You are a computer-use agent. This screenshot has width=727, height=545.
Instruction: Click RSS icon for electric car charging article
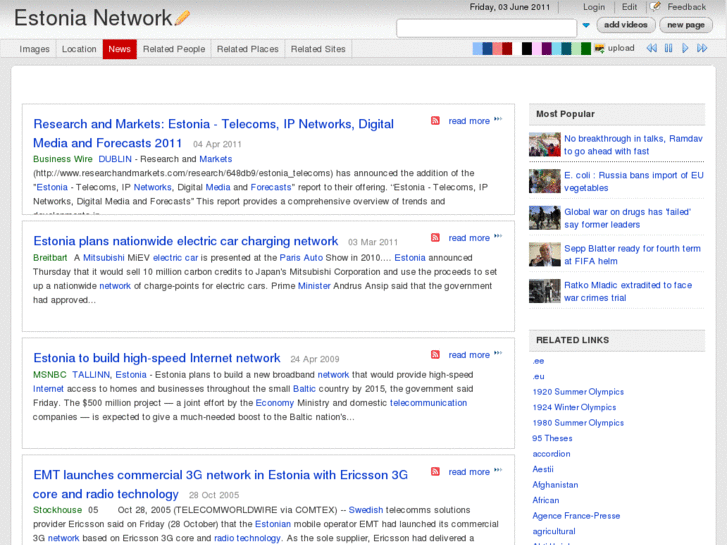pos(435,237)
